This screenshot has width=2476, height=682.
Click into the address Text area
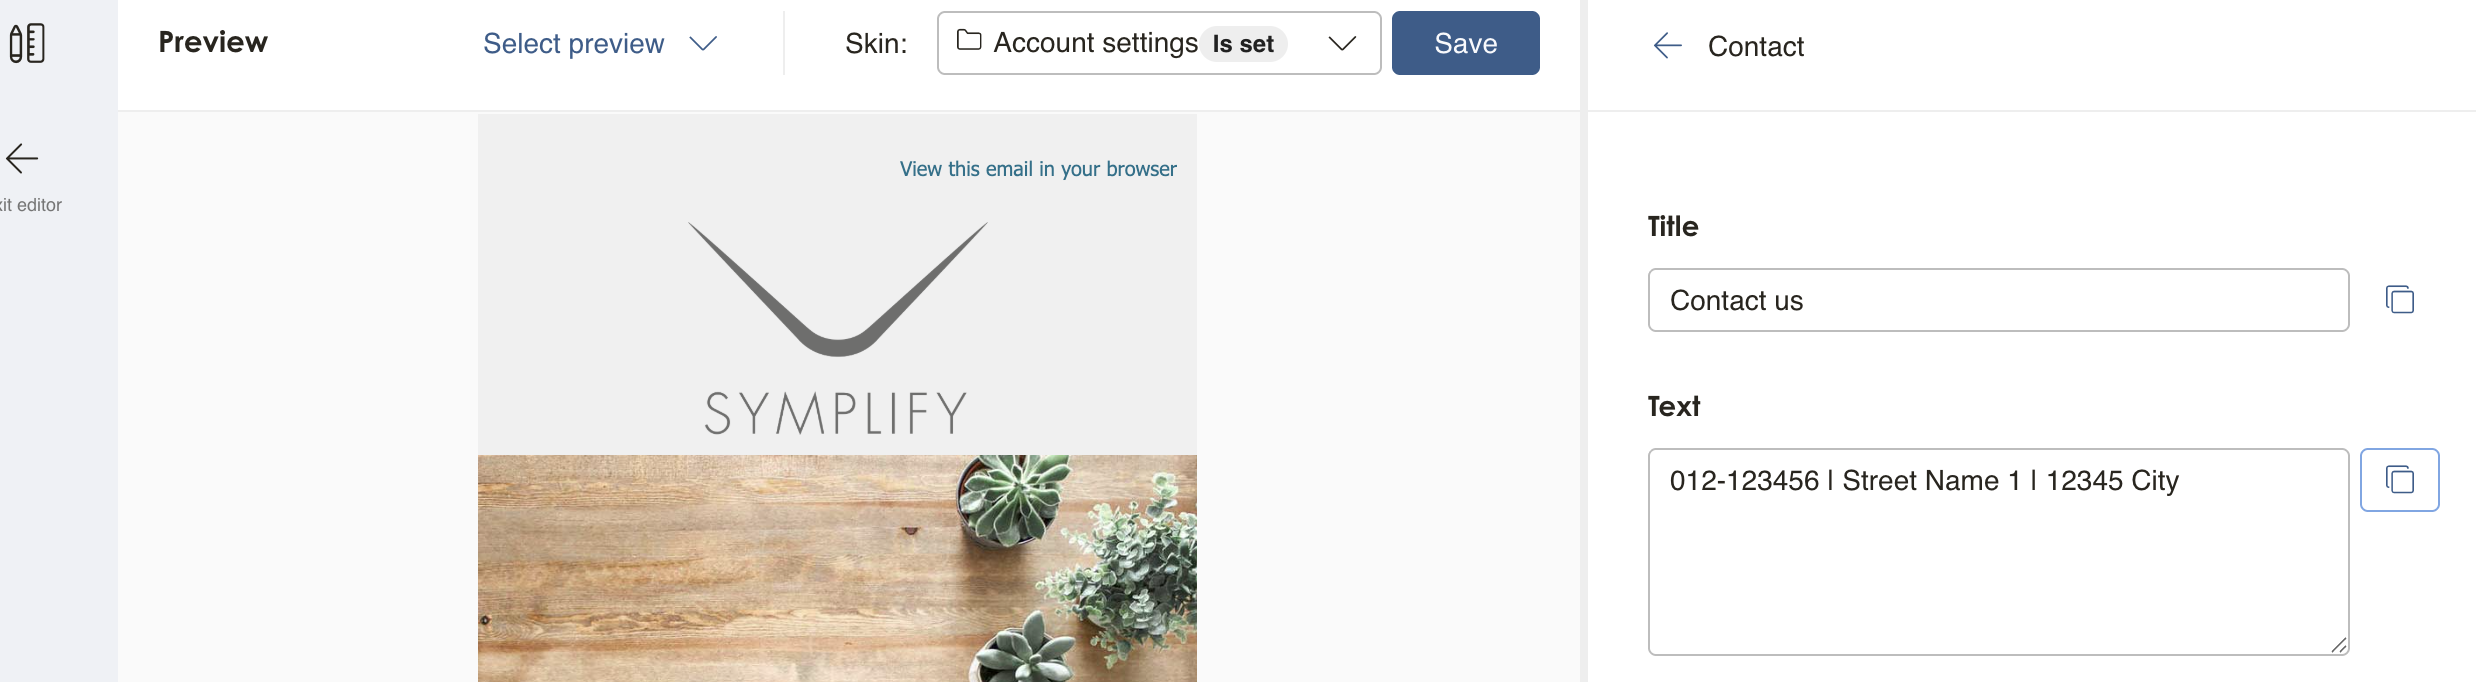tap(1998, 552)
